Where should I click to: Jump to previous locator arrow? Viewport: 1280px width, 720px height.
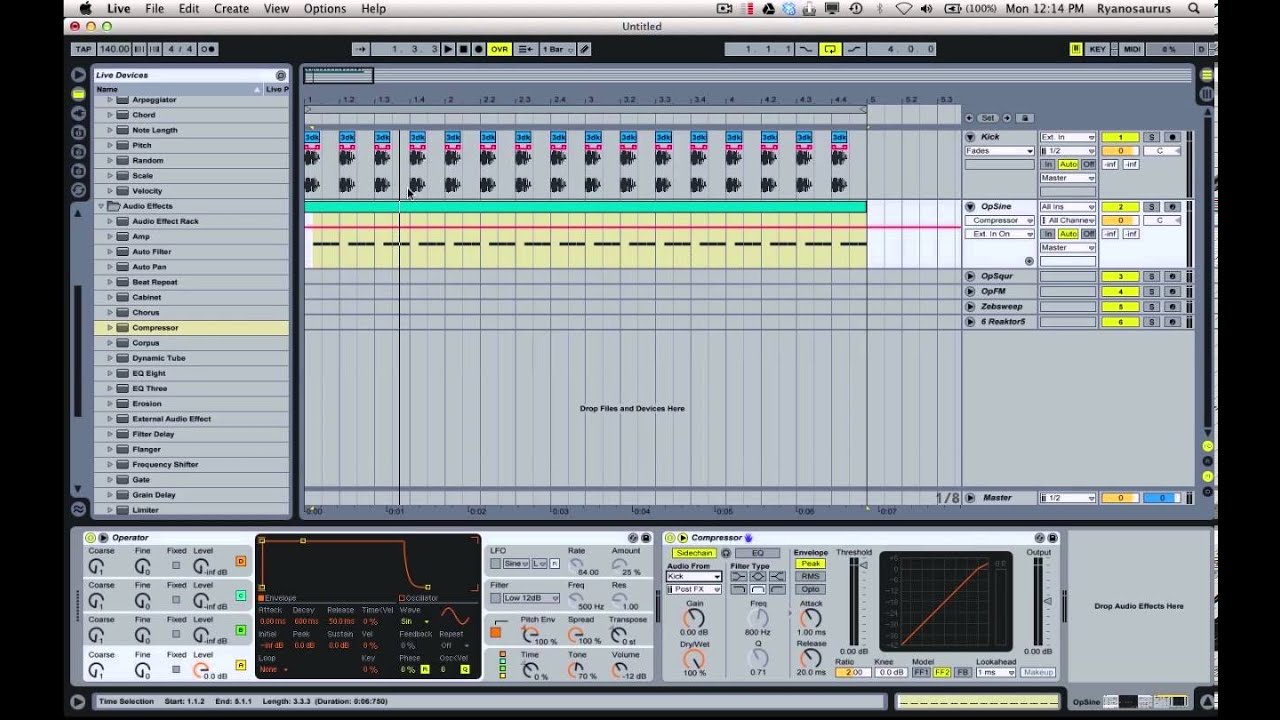[x=969, y=118]
